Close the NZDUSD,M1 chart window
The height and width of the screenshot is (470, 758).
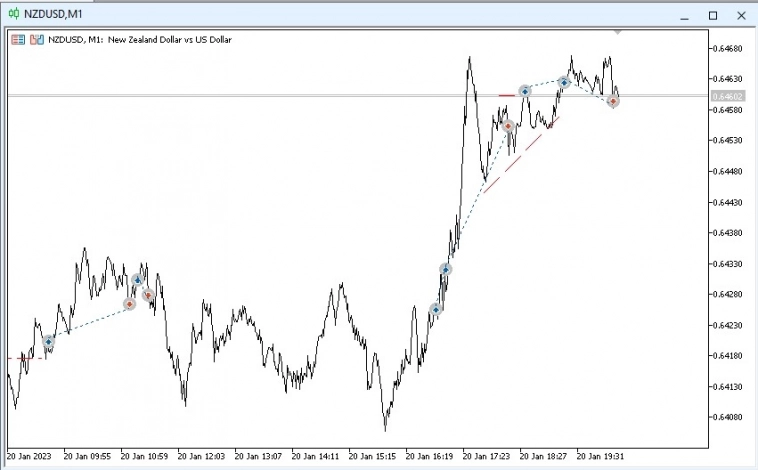[741, 14]
